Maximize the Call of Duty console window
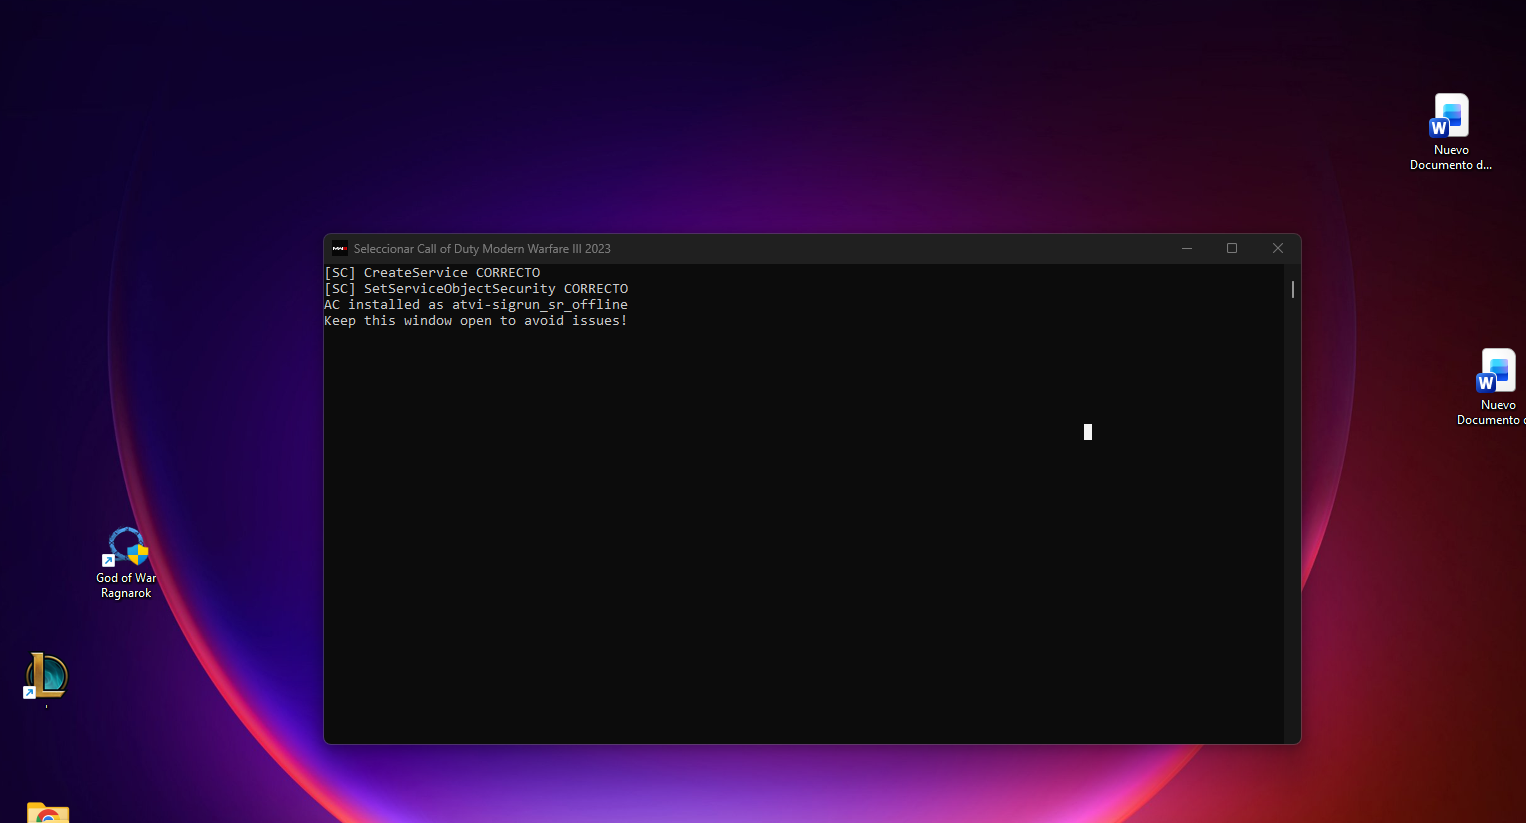Screen dimensions: 1526x823 pyautogui.click(x=1232, y=249)
